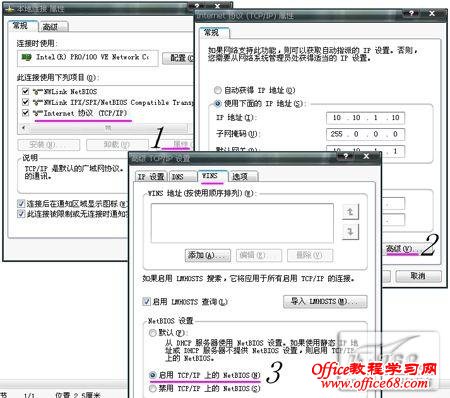450x398 pixels.
Task: Click the 卸载 button in connection properties
Action: click(117, 145)
